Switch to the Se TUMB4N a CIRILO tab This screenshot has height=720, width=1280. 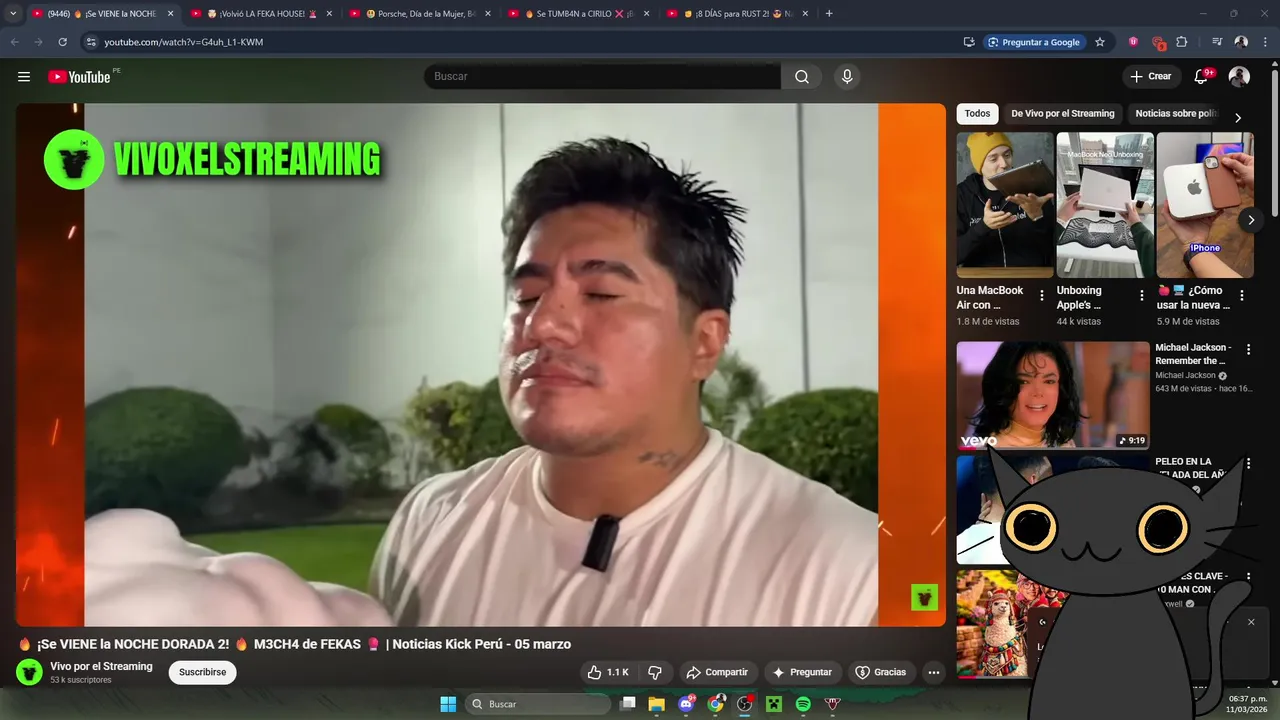pos(577,14)
